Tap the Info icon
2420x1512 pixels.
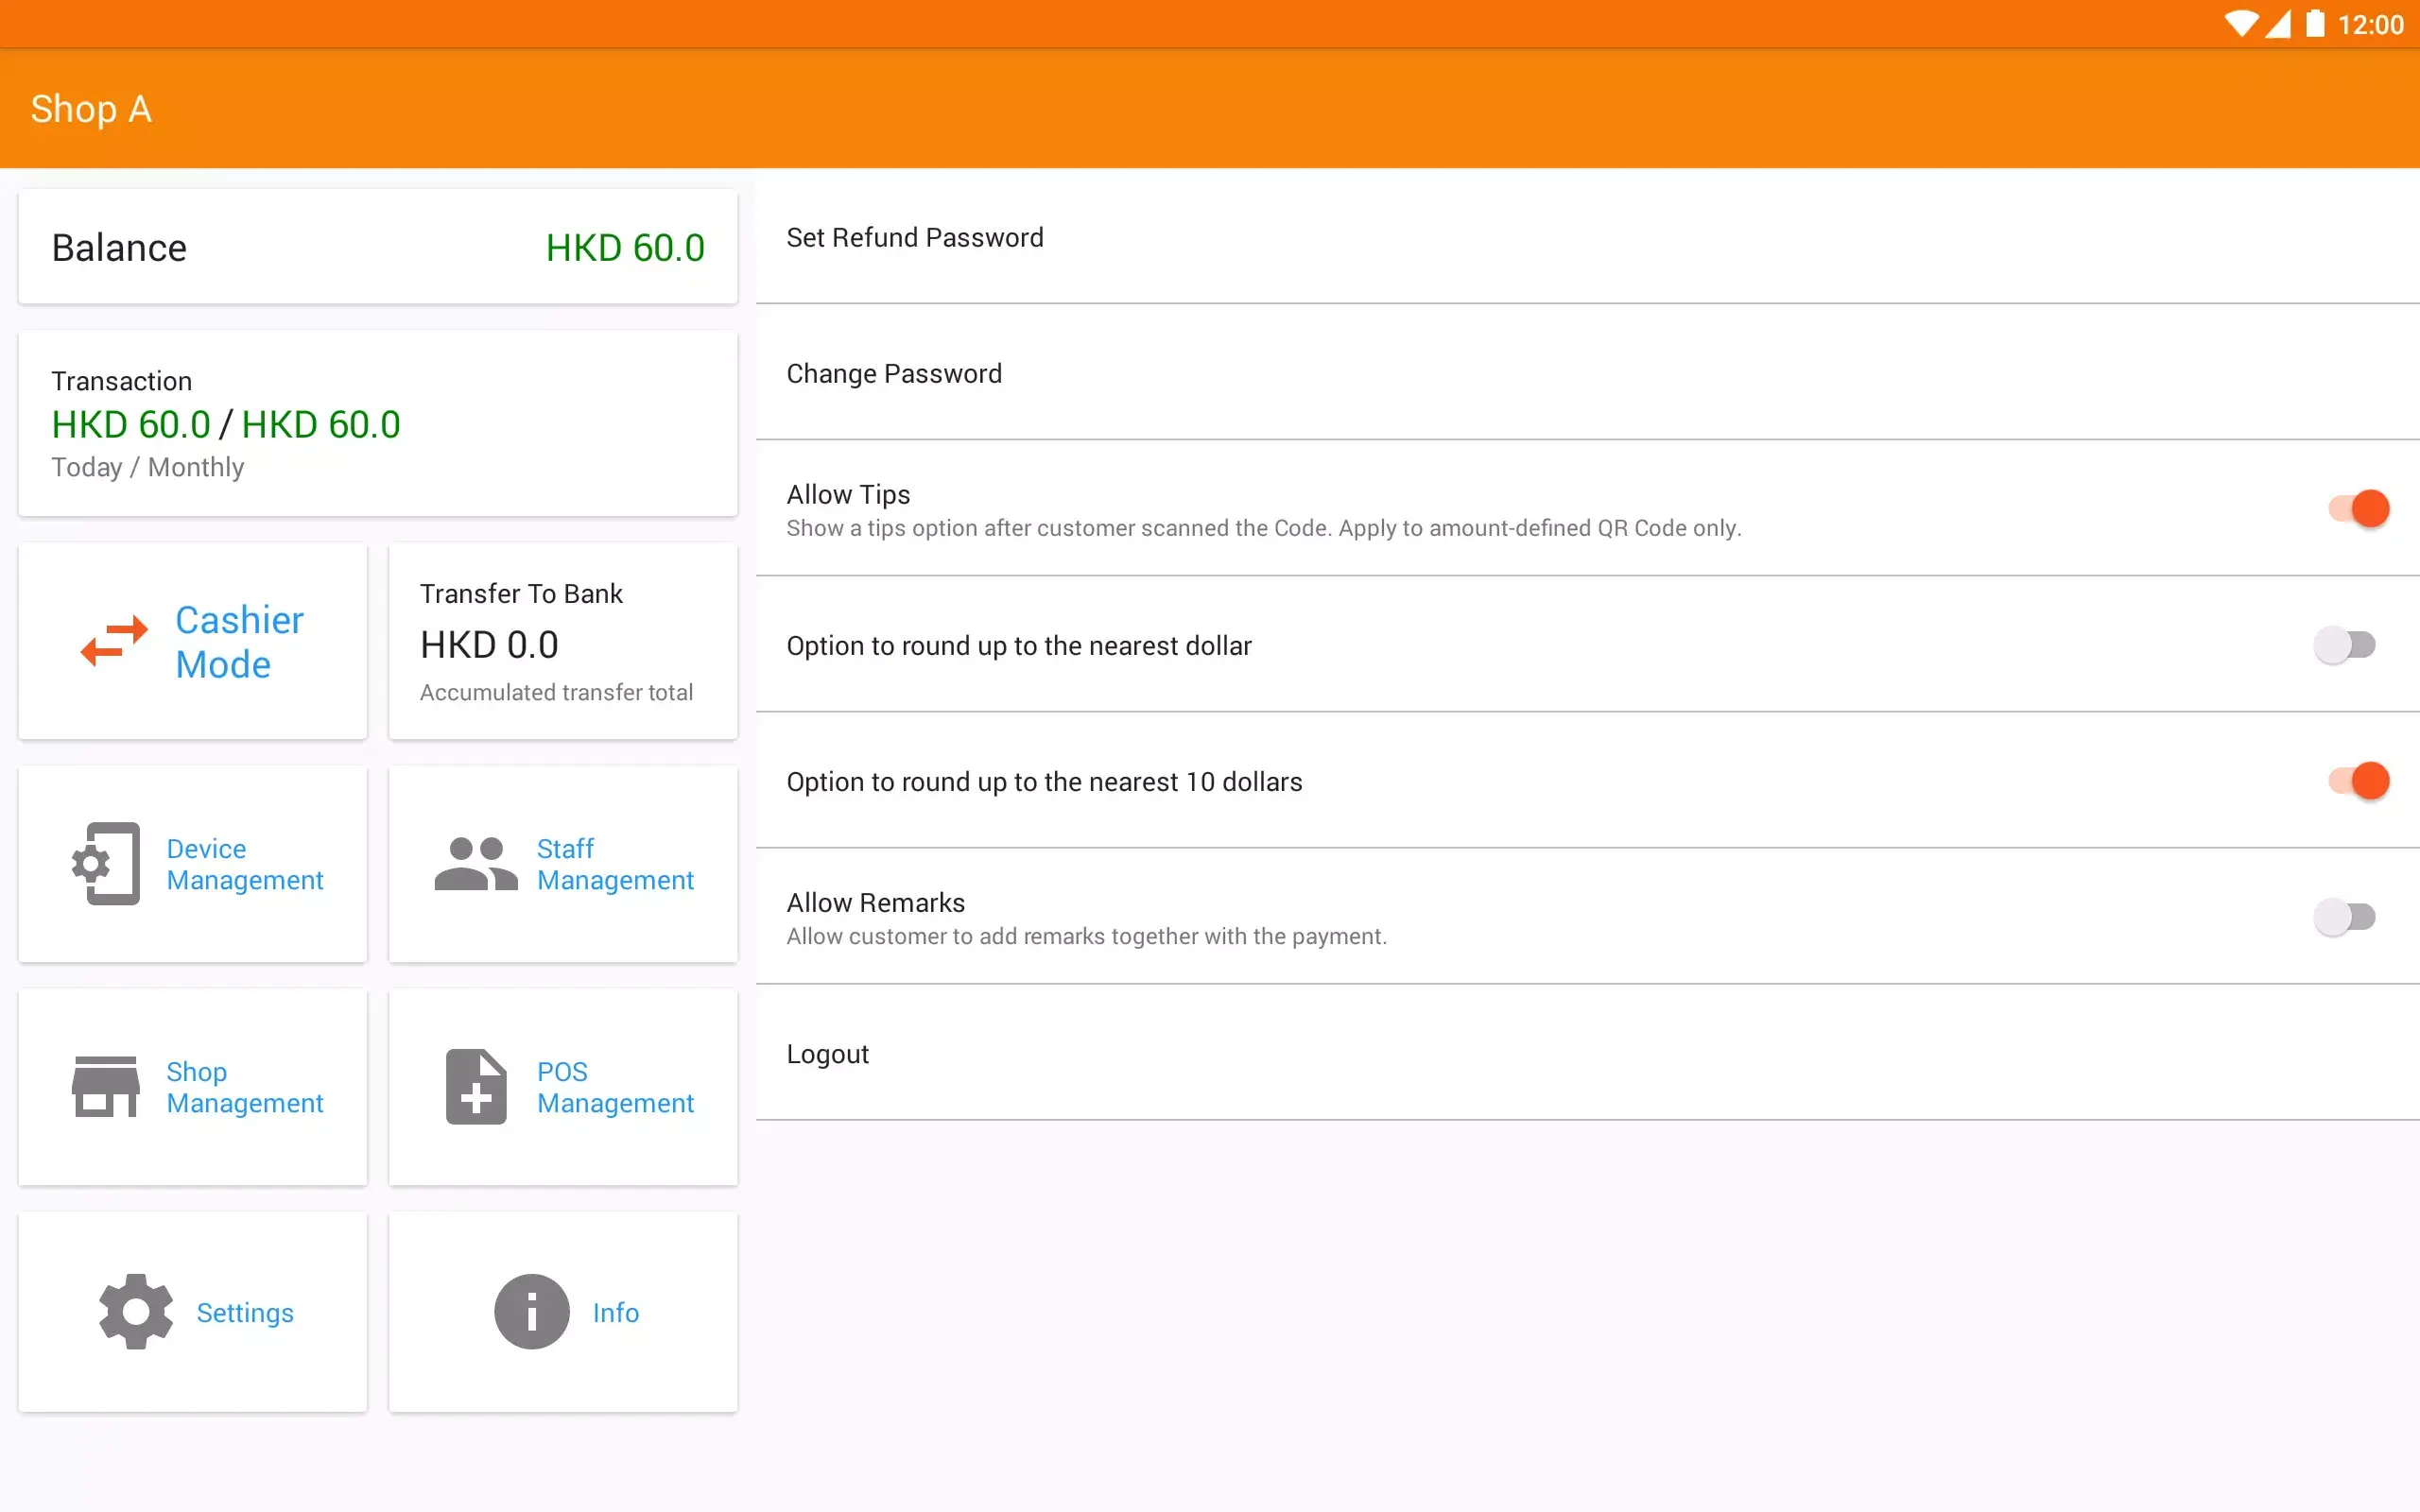[530, 1311]
